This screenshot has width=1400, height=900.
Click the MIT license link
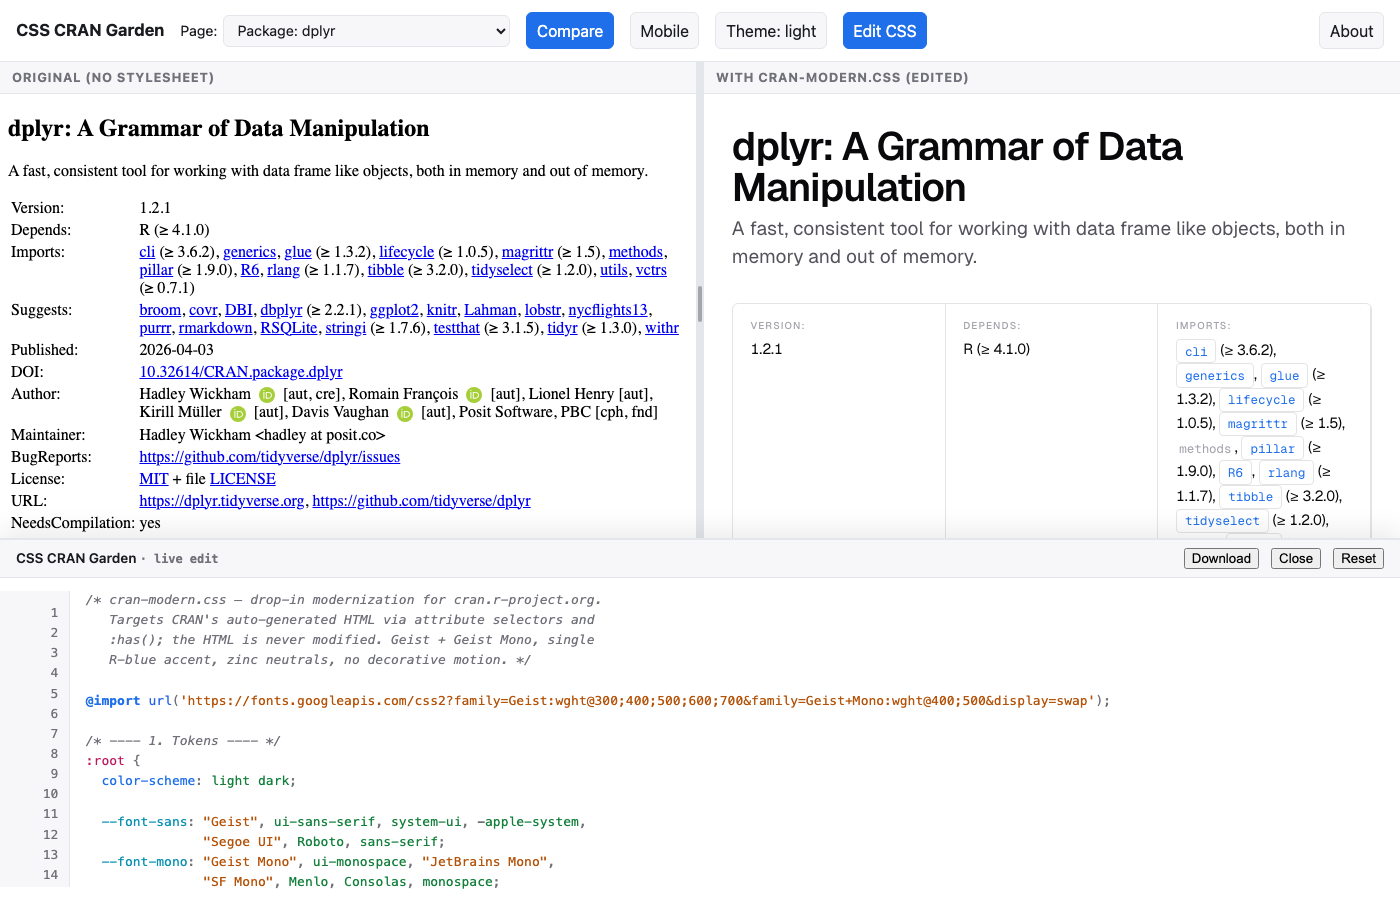154,479
